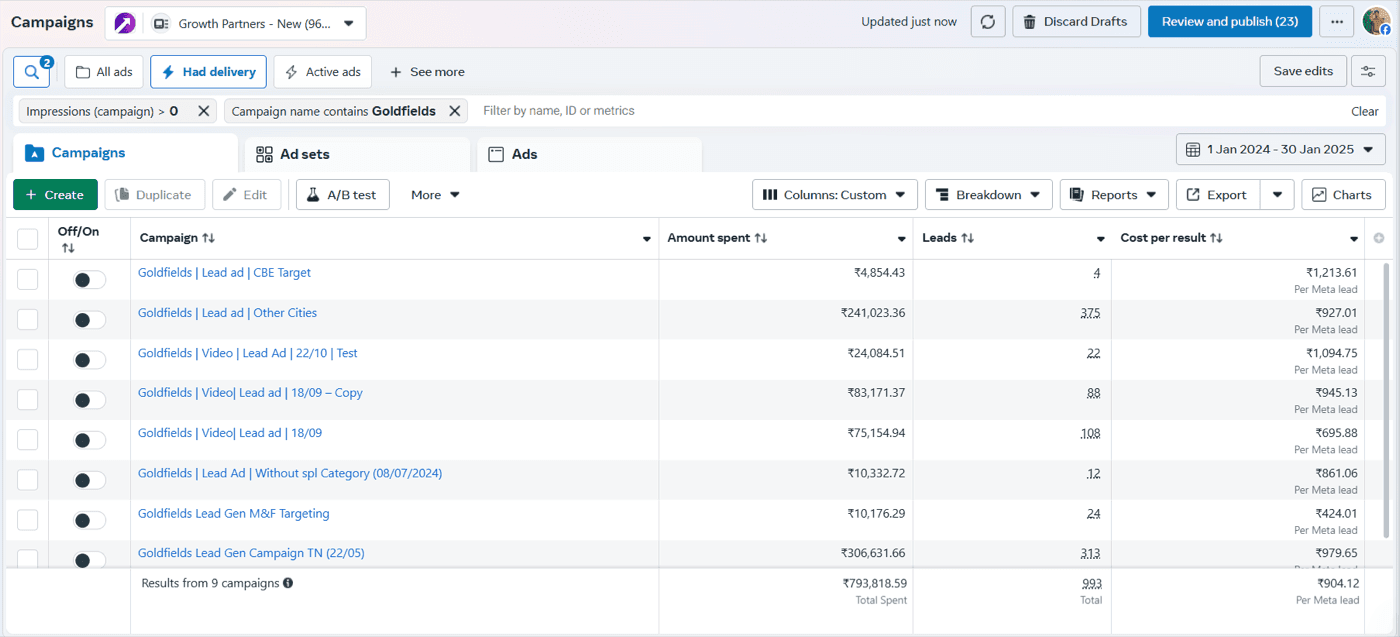Open Goldfields Lead Gen M&F Targeting link
This screenshot has height=637, width=1400.
234,513
